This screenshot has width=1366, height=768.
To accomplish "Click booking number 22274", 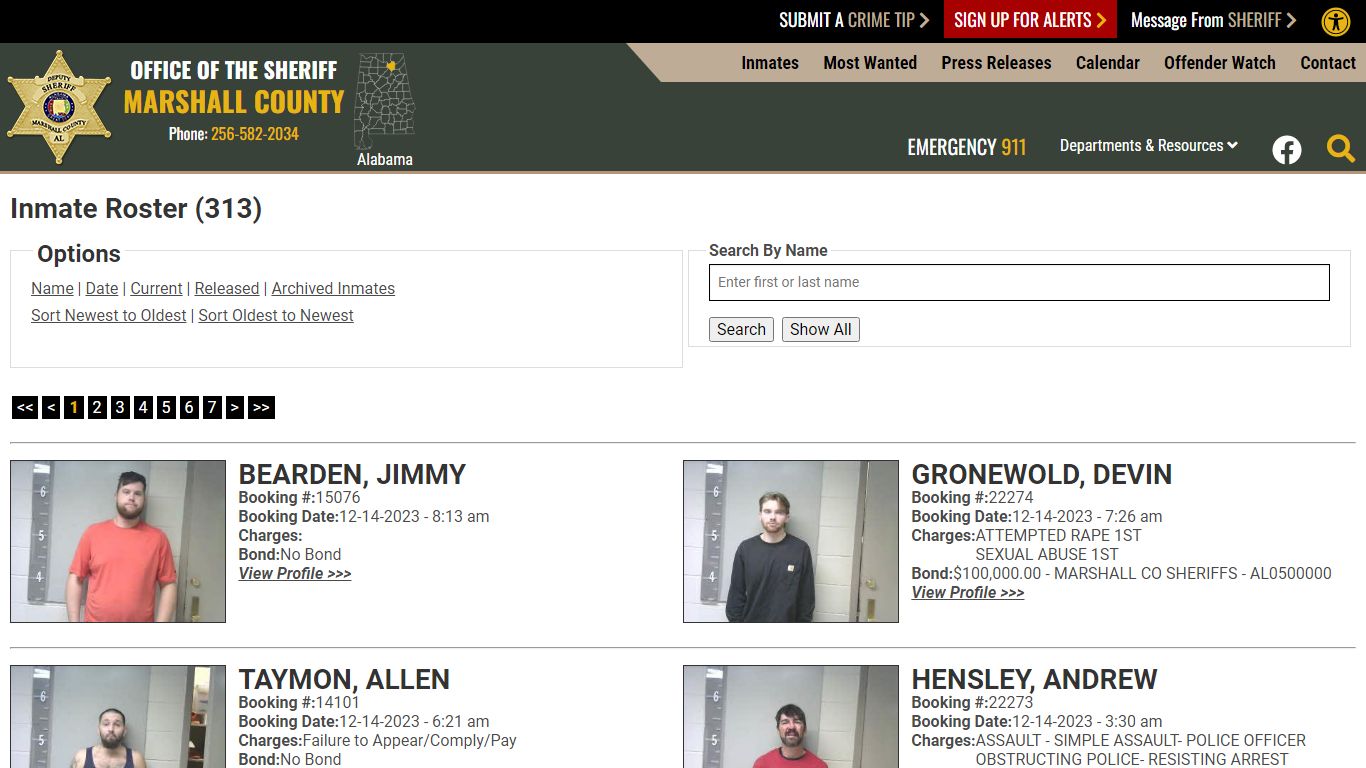I will (x=1011, y=497).
